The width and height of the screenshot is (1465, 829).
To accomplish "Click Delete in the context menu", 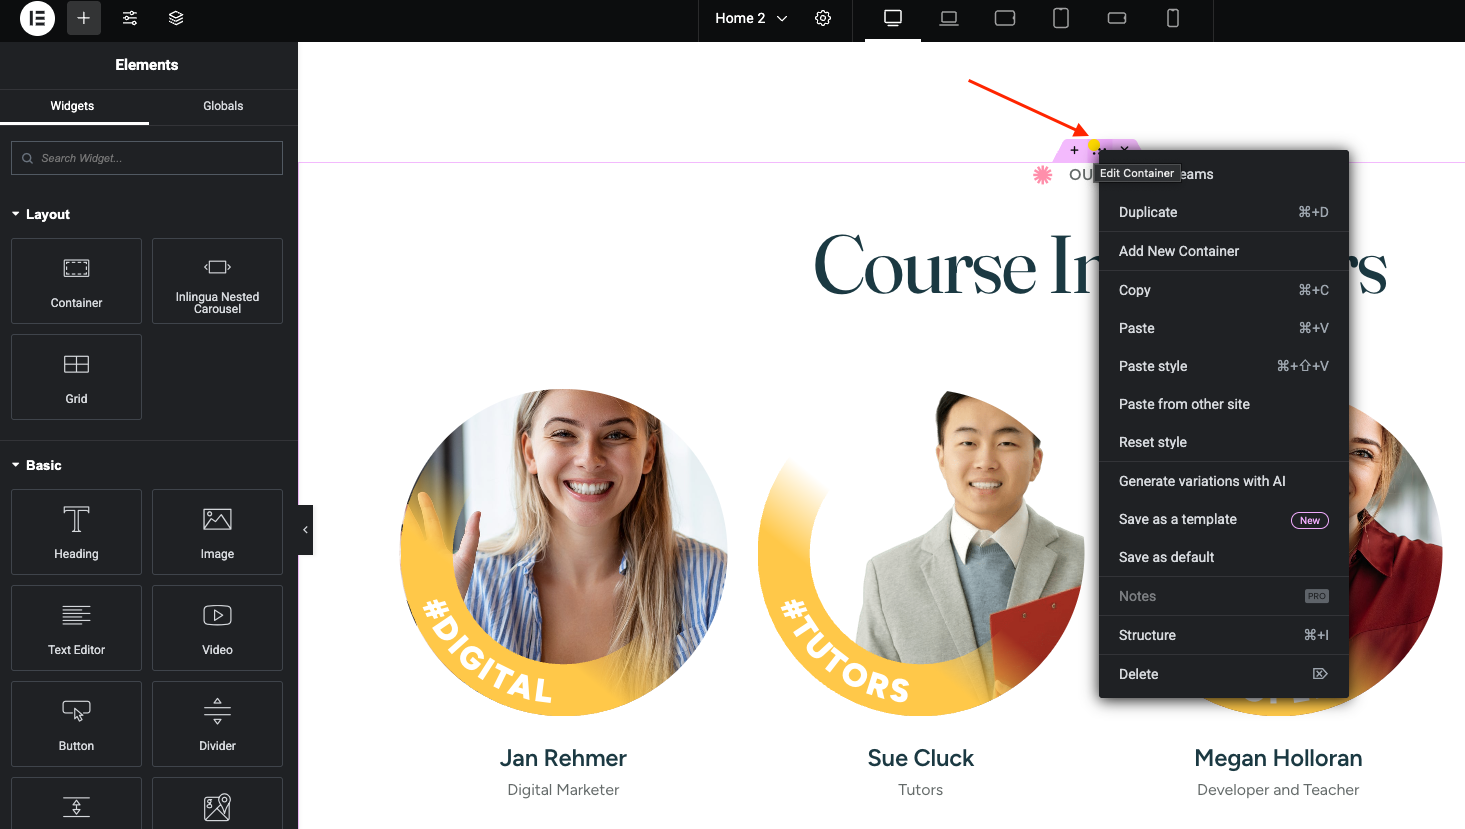I will click(x=1138, y=674).
